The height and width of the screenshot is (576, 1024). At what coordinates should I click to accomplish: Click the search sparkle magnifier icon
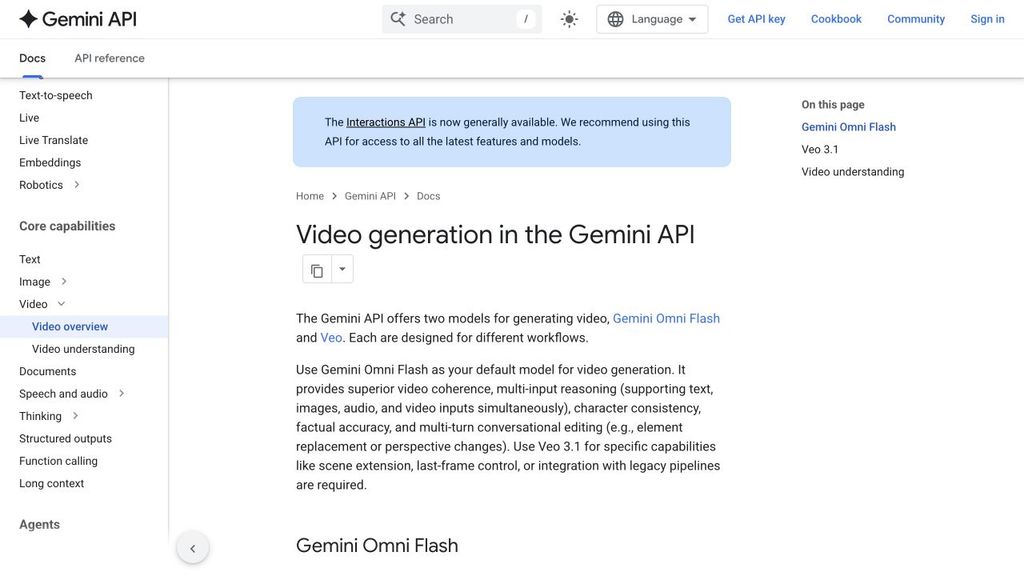point(398,19)
